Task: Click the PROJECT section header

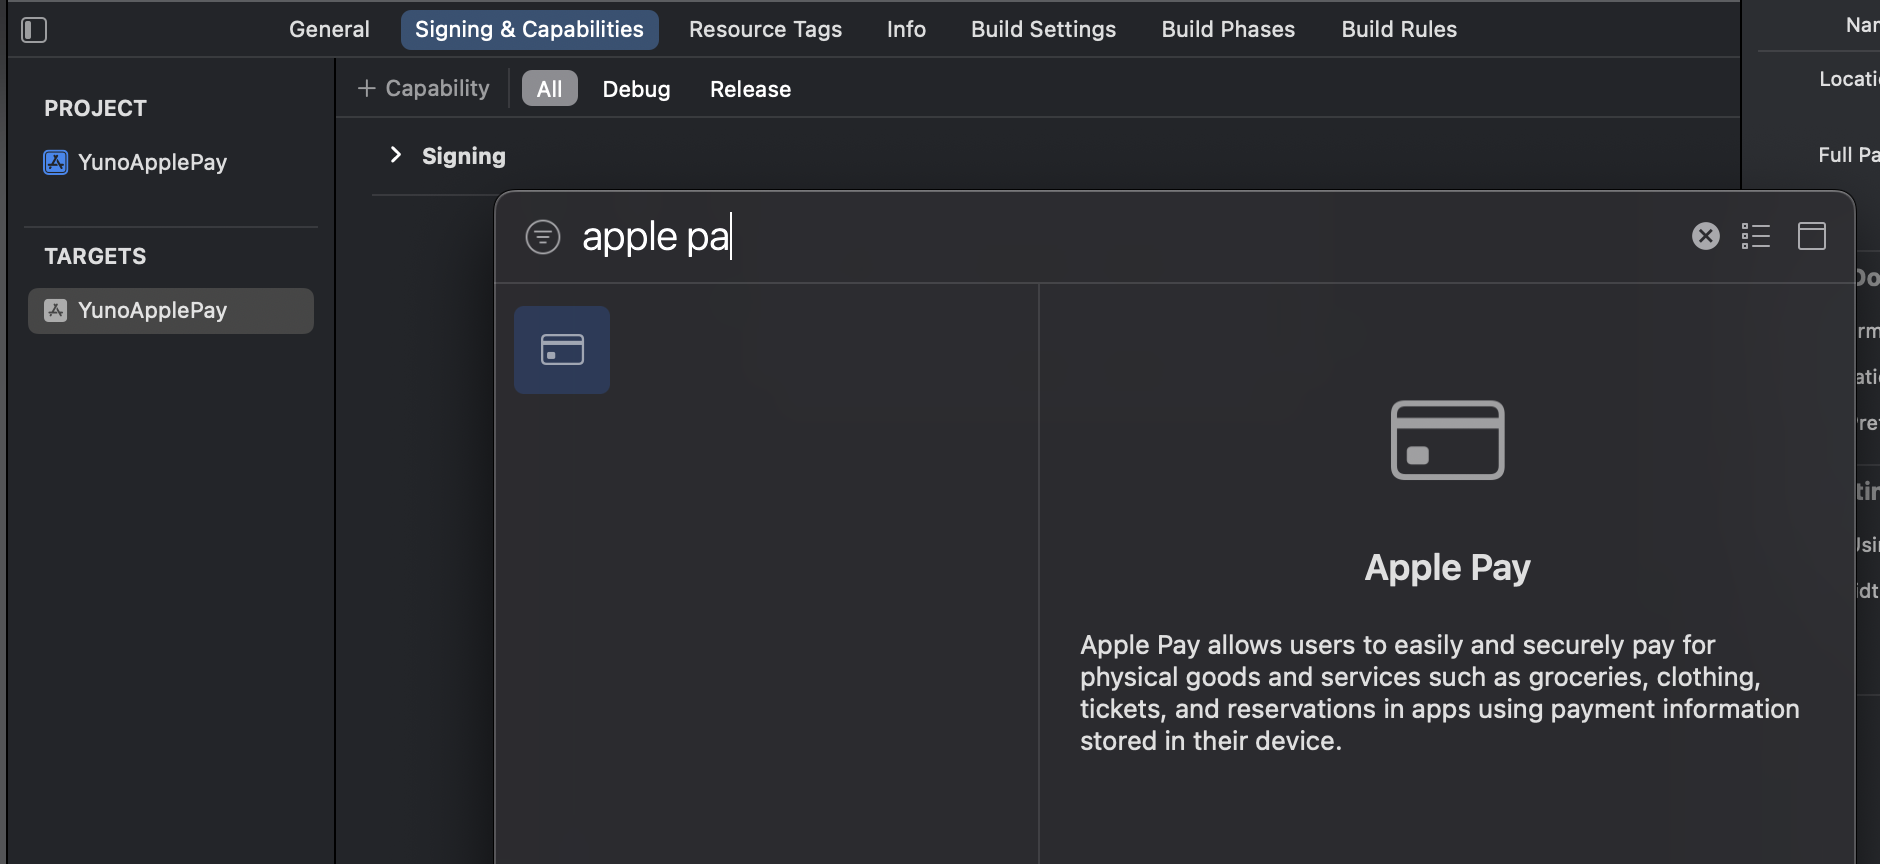Action: click(x=95, y=108)
